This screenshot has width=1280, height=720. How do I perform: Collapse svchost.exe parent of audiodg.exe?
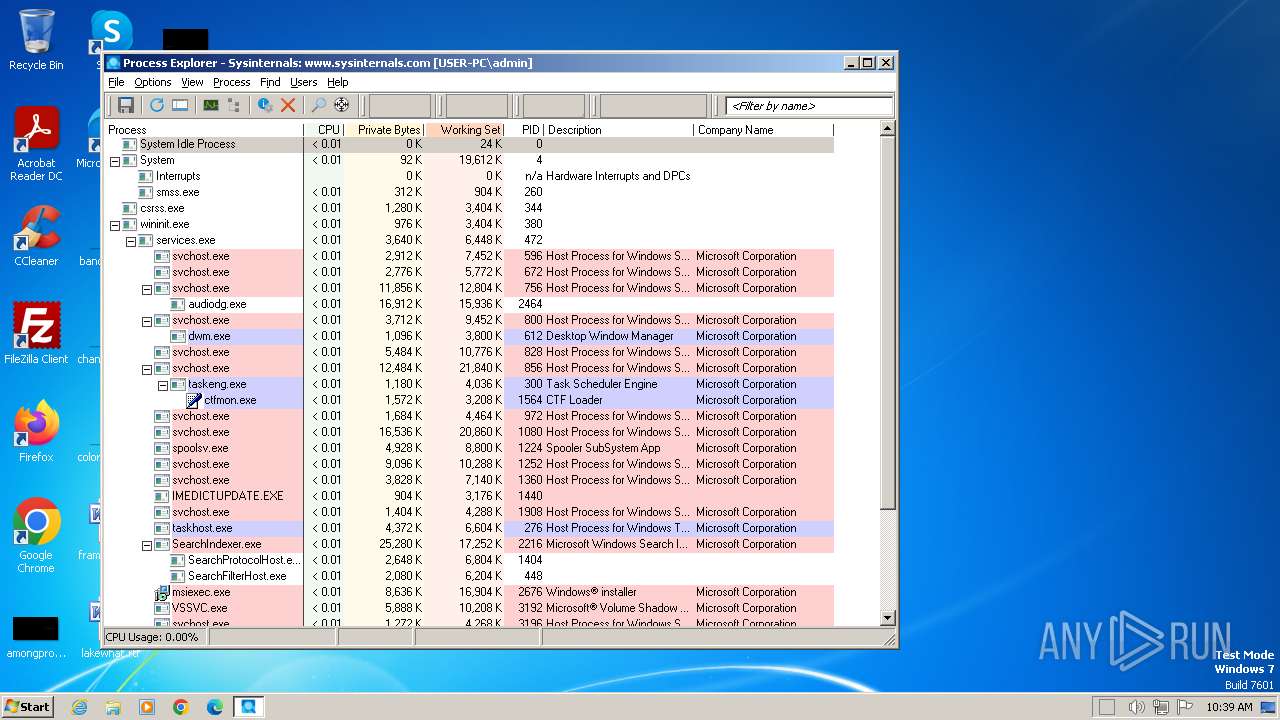[x=147, y=289]
